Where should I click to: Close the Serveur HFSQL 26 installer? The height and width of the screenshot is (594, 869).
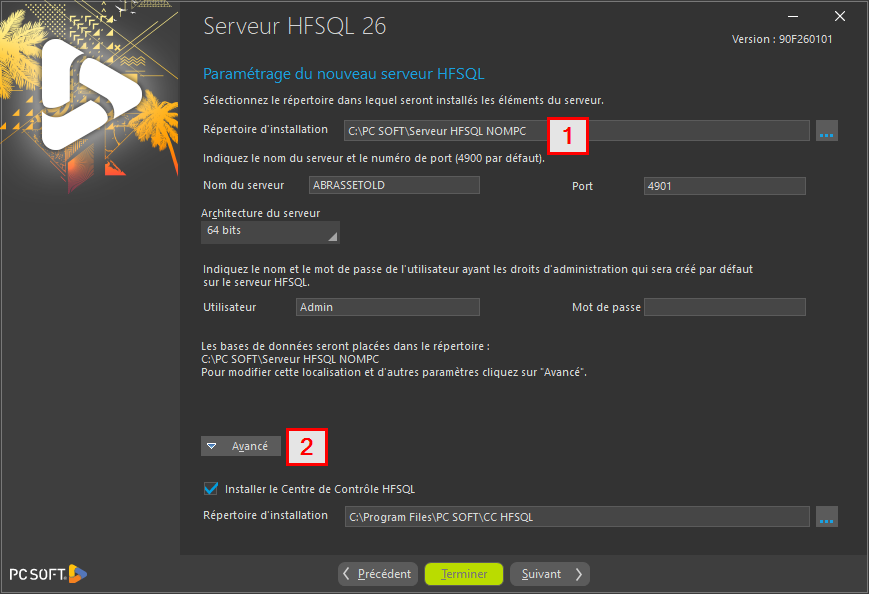(841, 16)
